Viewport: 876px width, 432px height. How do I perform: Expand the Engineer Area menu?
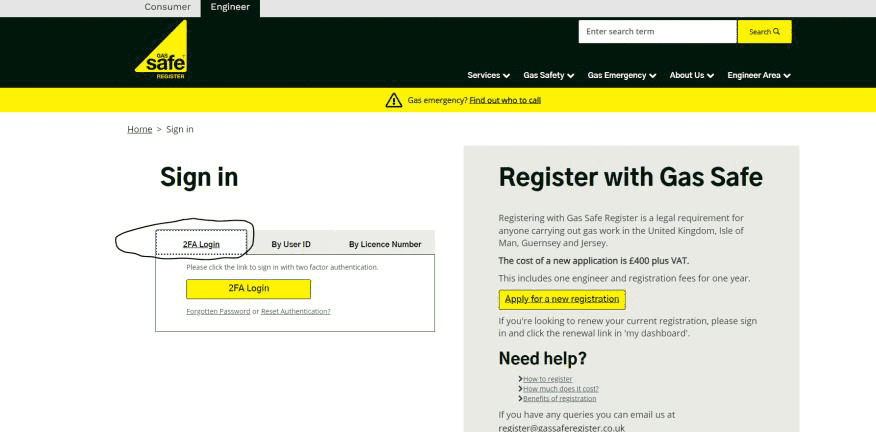[759, 75]
